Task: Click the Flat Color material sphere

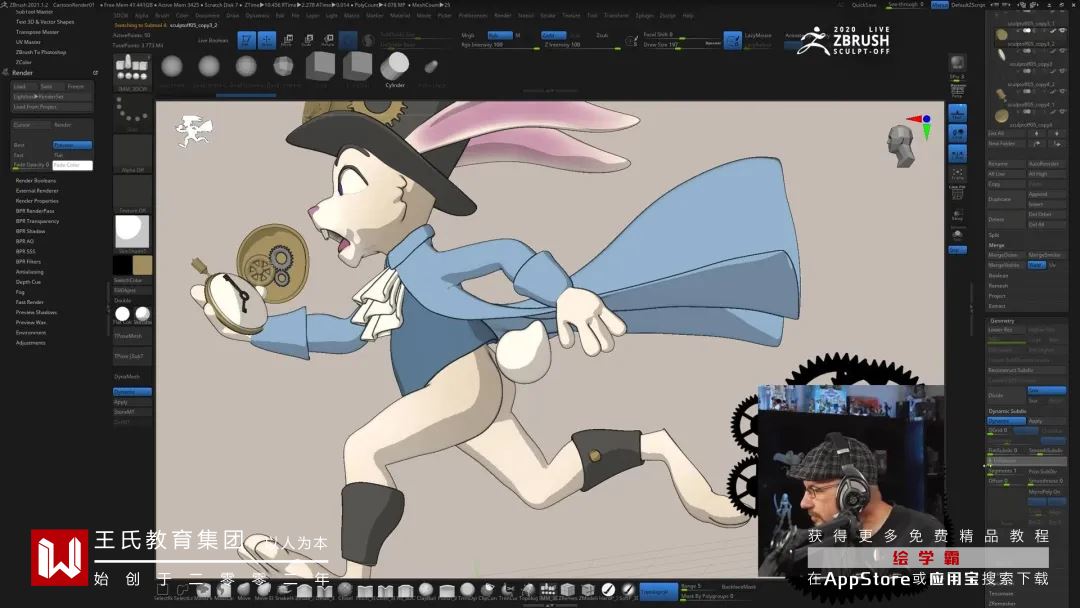Action: 123,315
